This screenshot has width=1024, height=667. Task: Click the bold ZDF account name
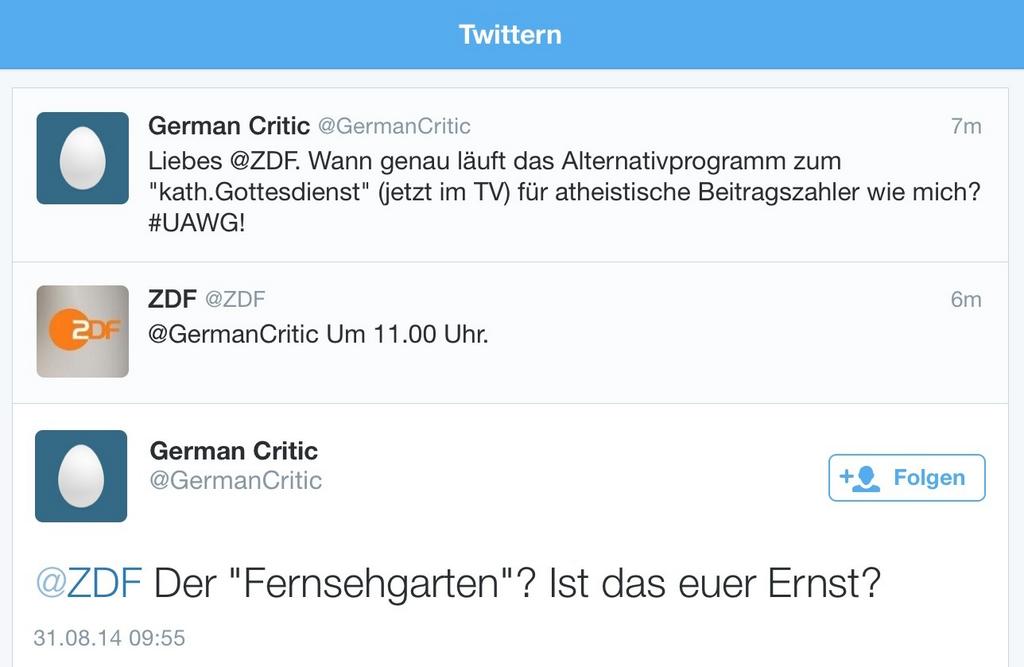click(x=172, y=299)
